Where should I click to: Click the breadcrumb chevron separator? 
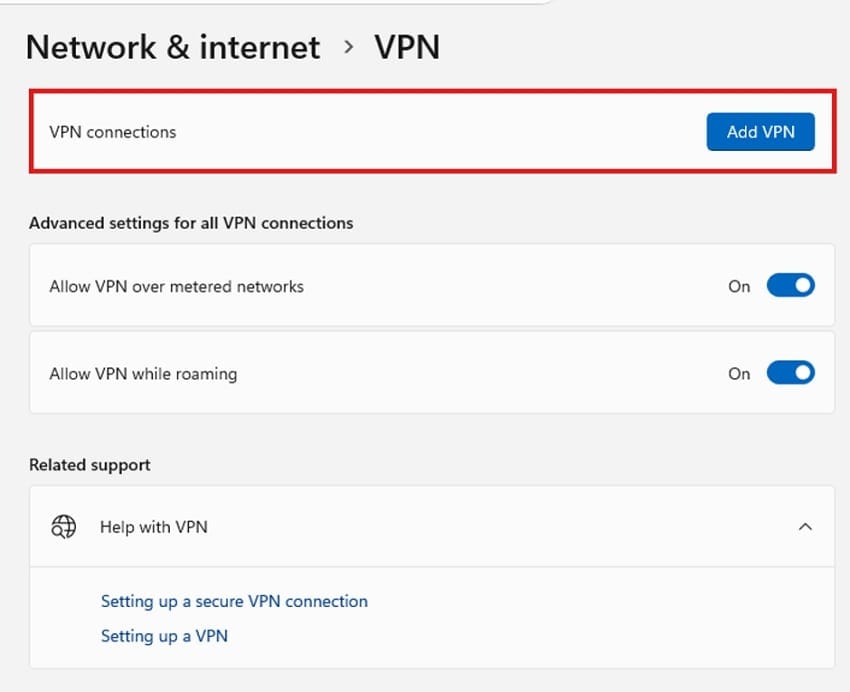click(349, 47)
